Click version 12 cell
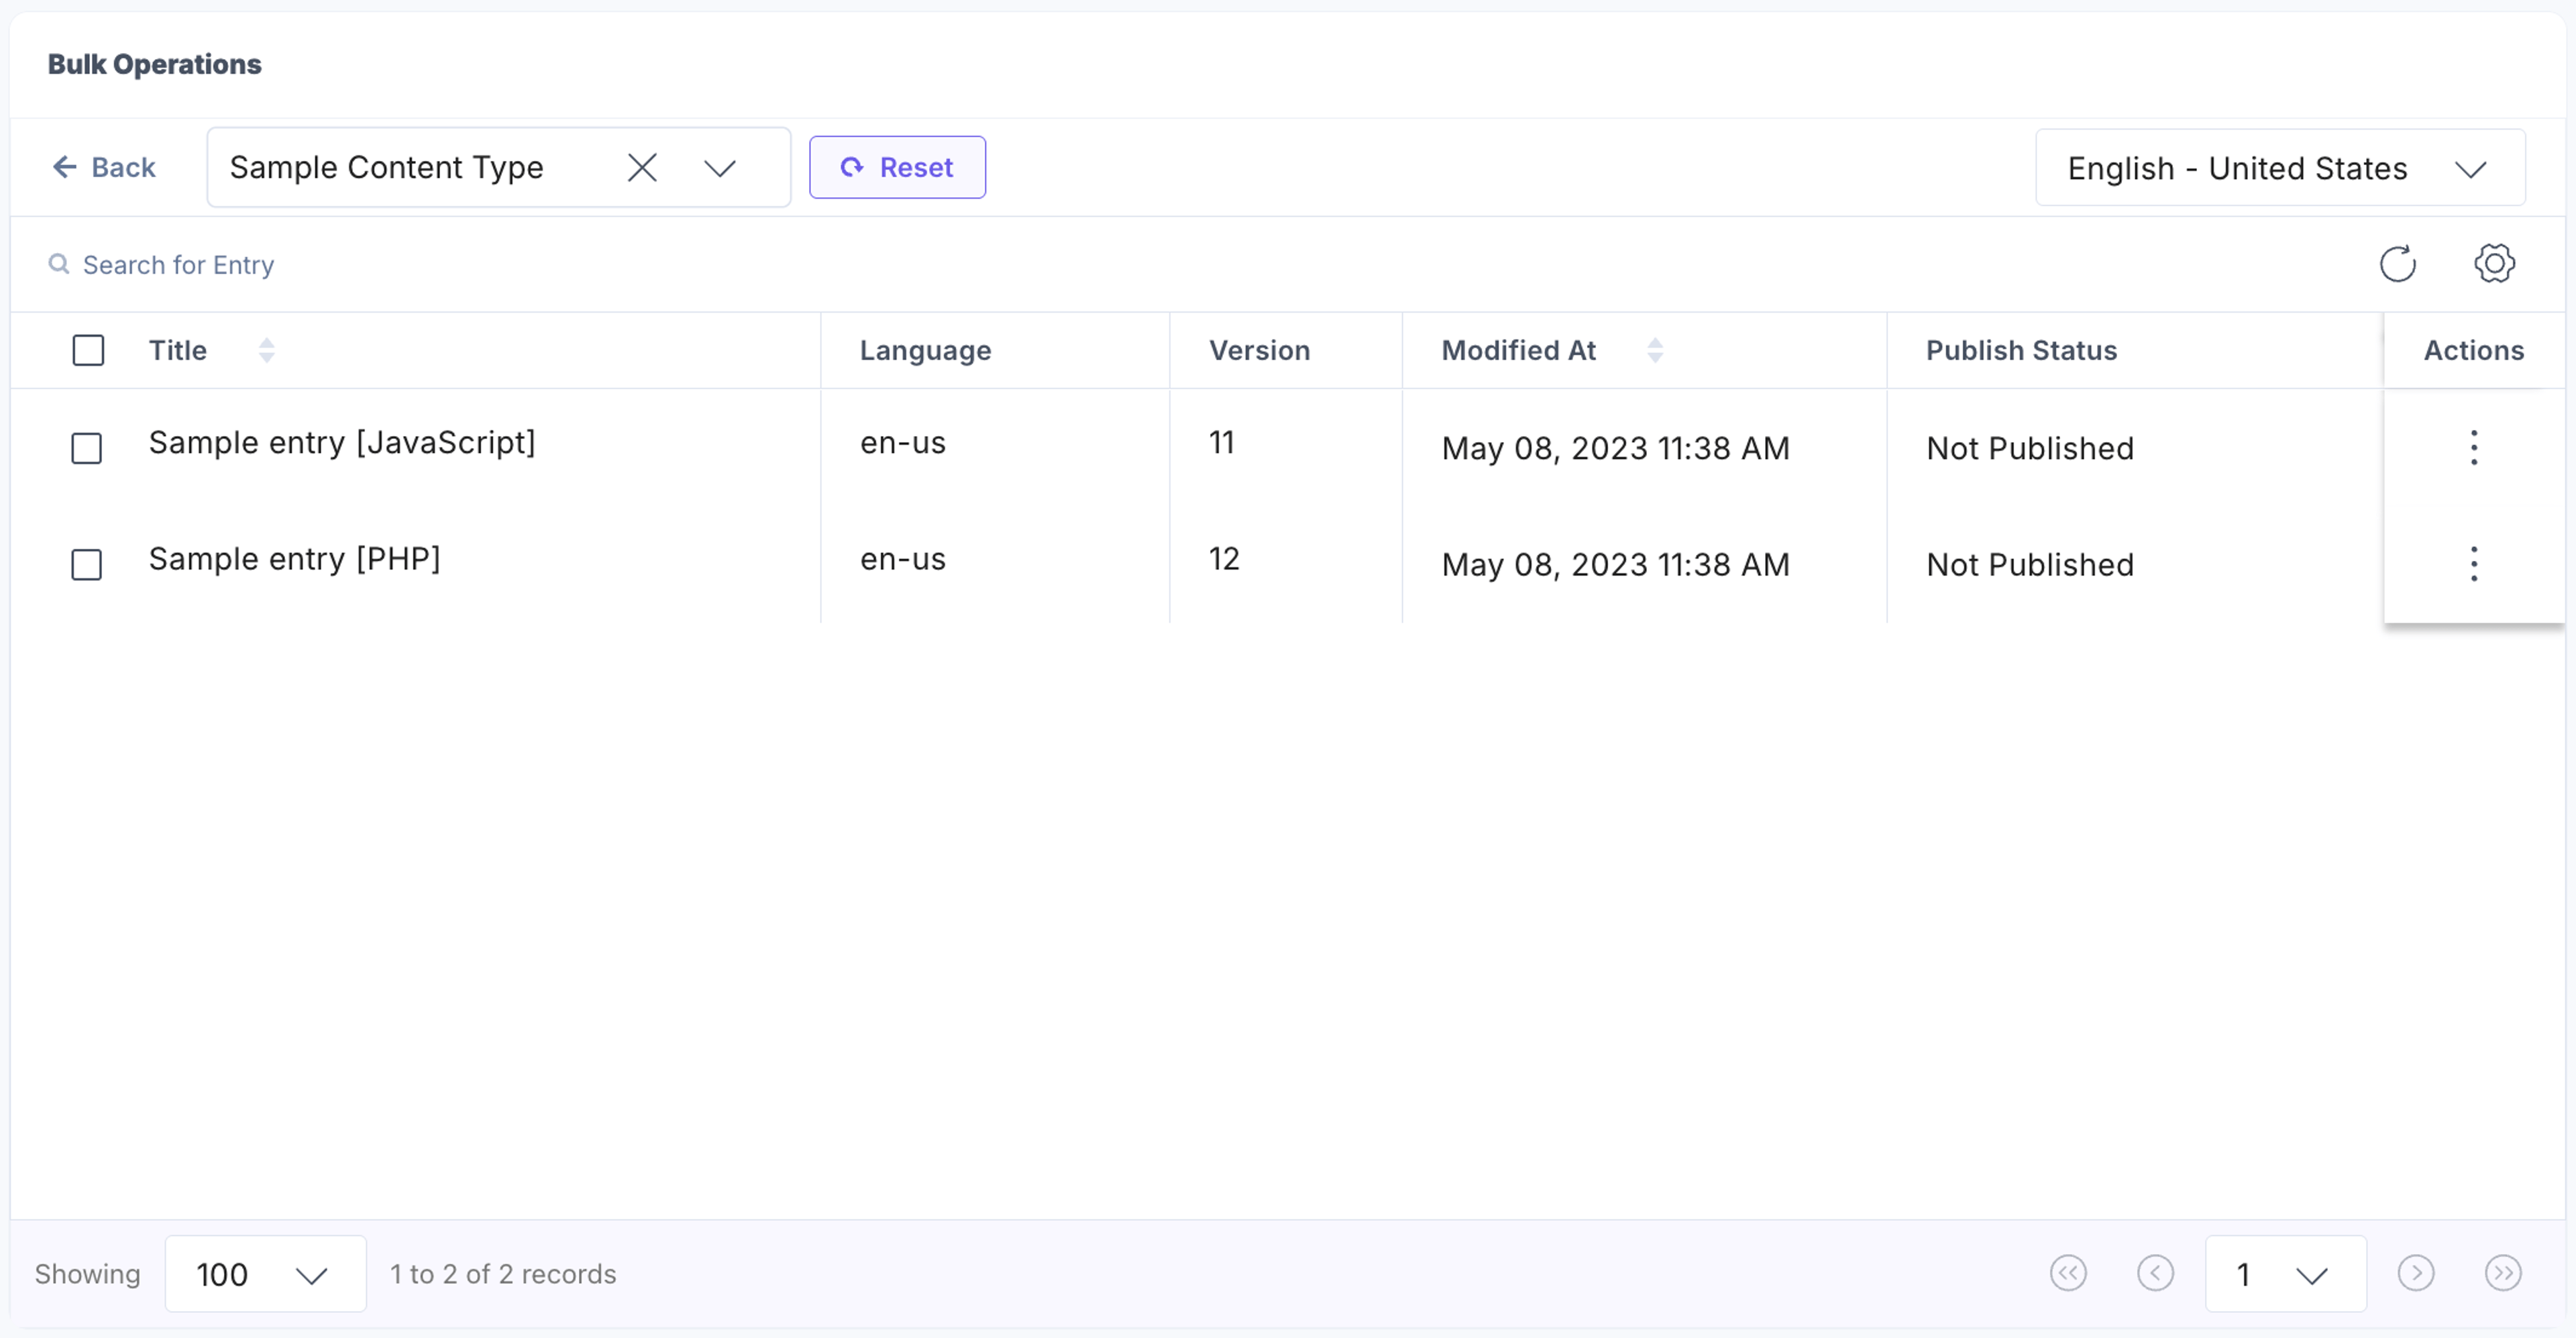 (1224, 558)
